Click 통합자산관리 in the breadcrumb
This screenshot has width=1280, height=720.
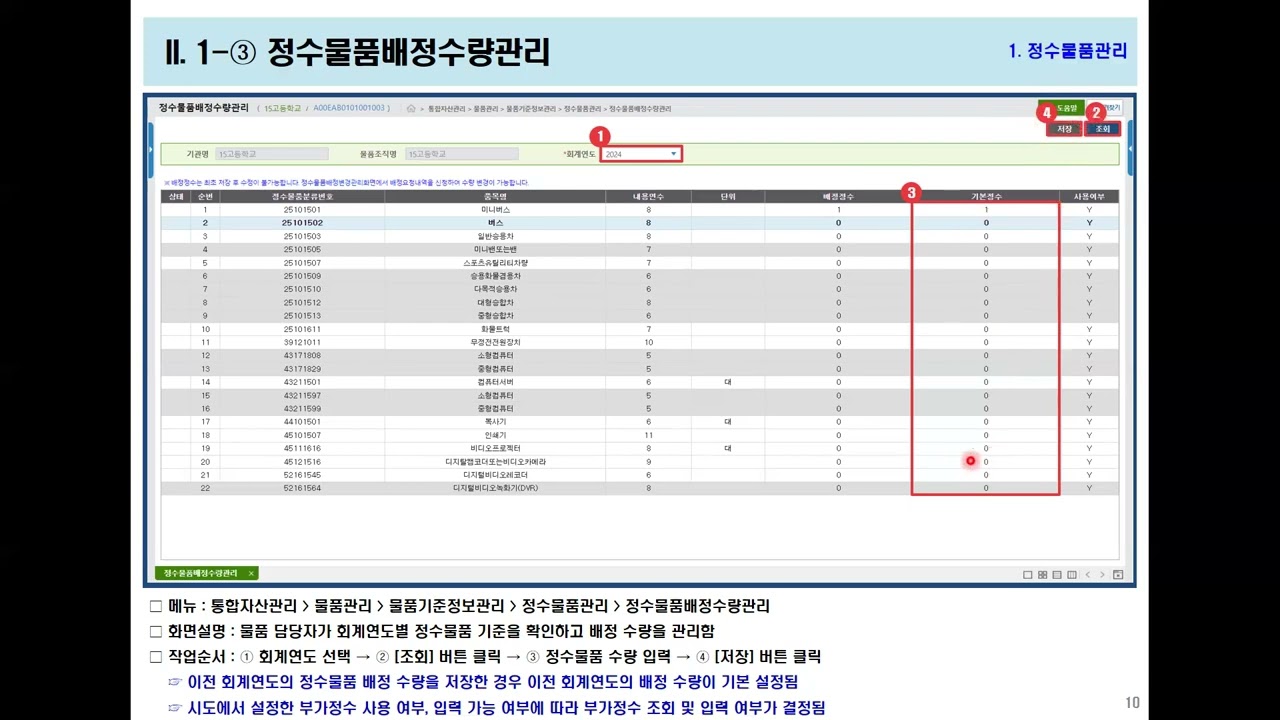[x=447, y=108]
